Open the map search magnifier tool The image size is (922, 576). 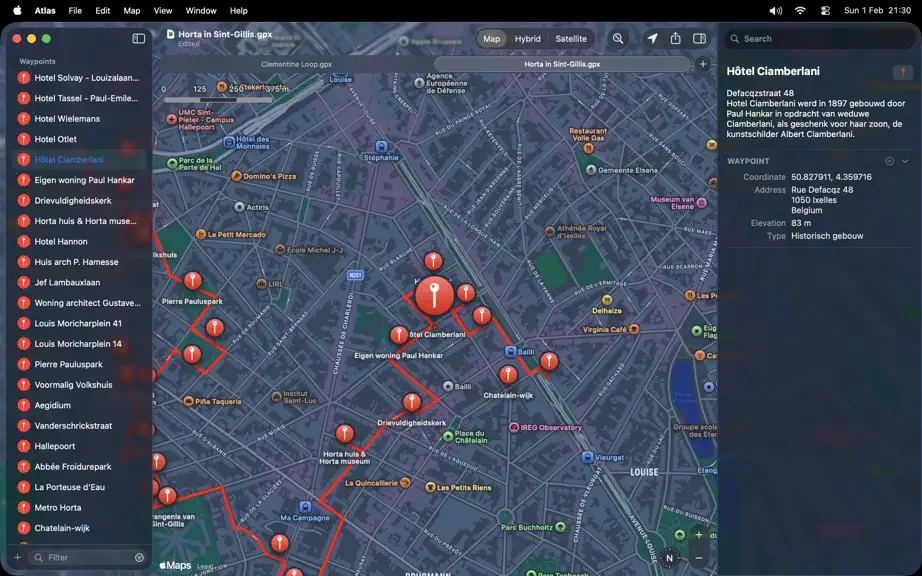point(618,39)
